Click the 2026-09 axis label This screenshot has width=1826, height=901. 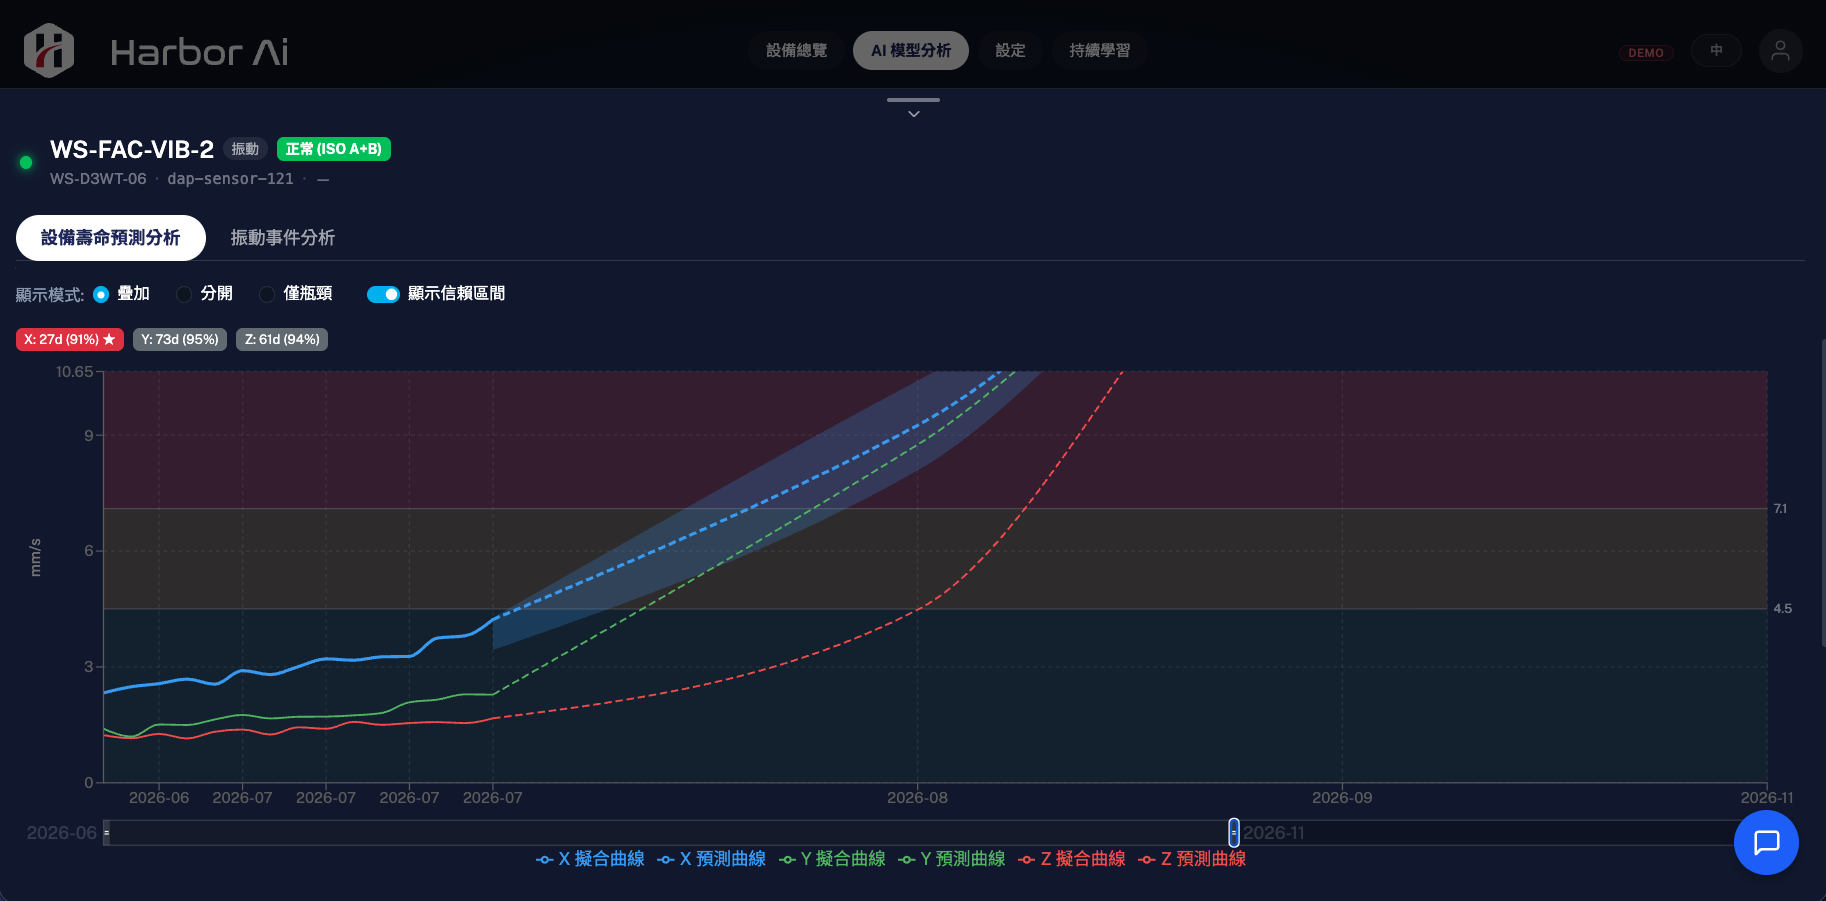click(1342, 798)
